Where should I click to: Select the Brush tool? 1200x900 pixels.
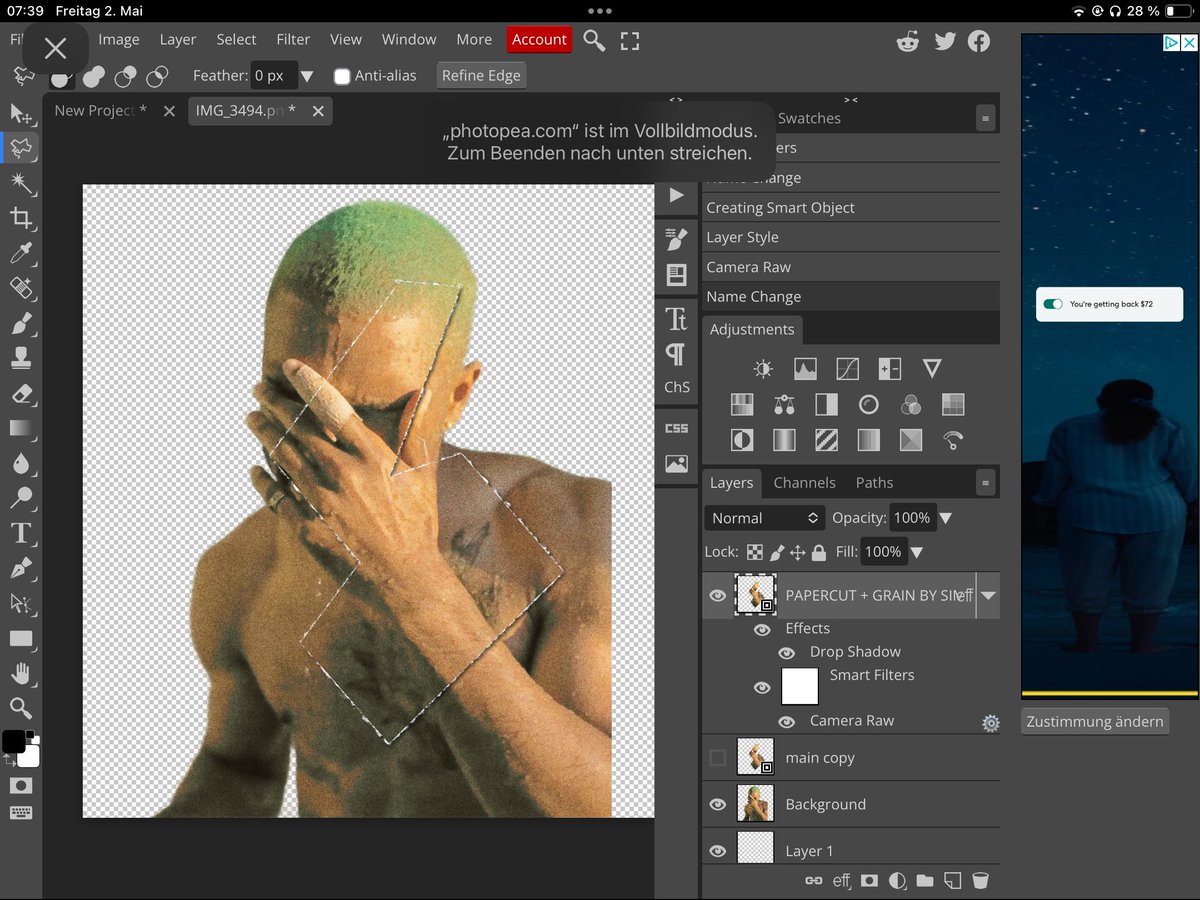21,323
